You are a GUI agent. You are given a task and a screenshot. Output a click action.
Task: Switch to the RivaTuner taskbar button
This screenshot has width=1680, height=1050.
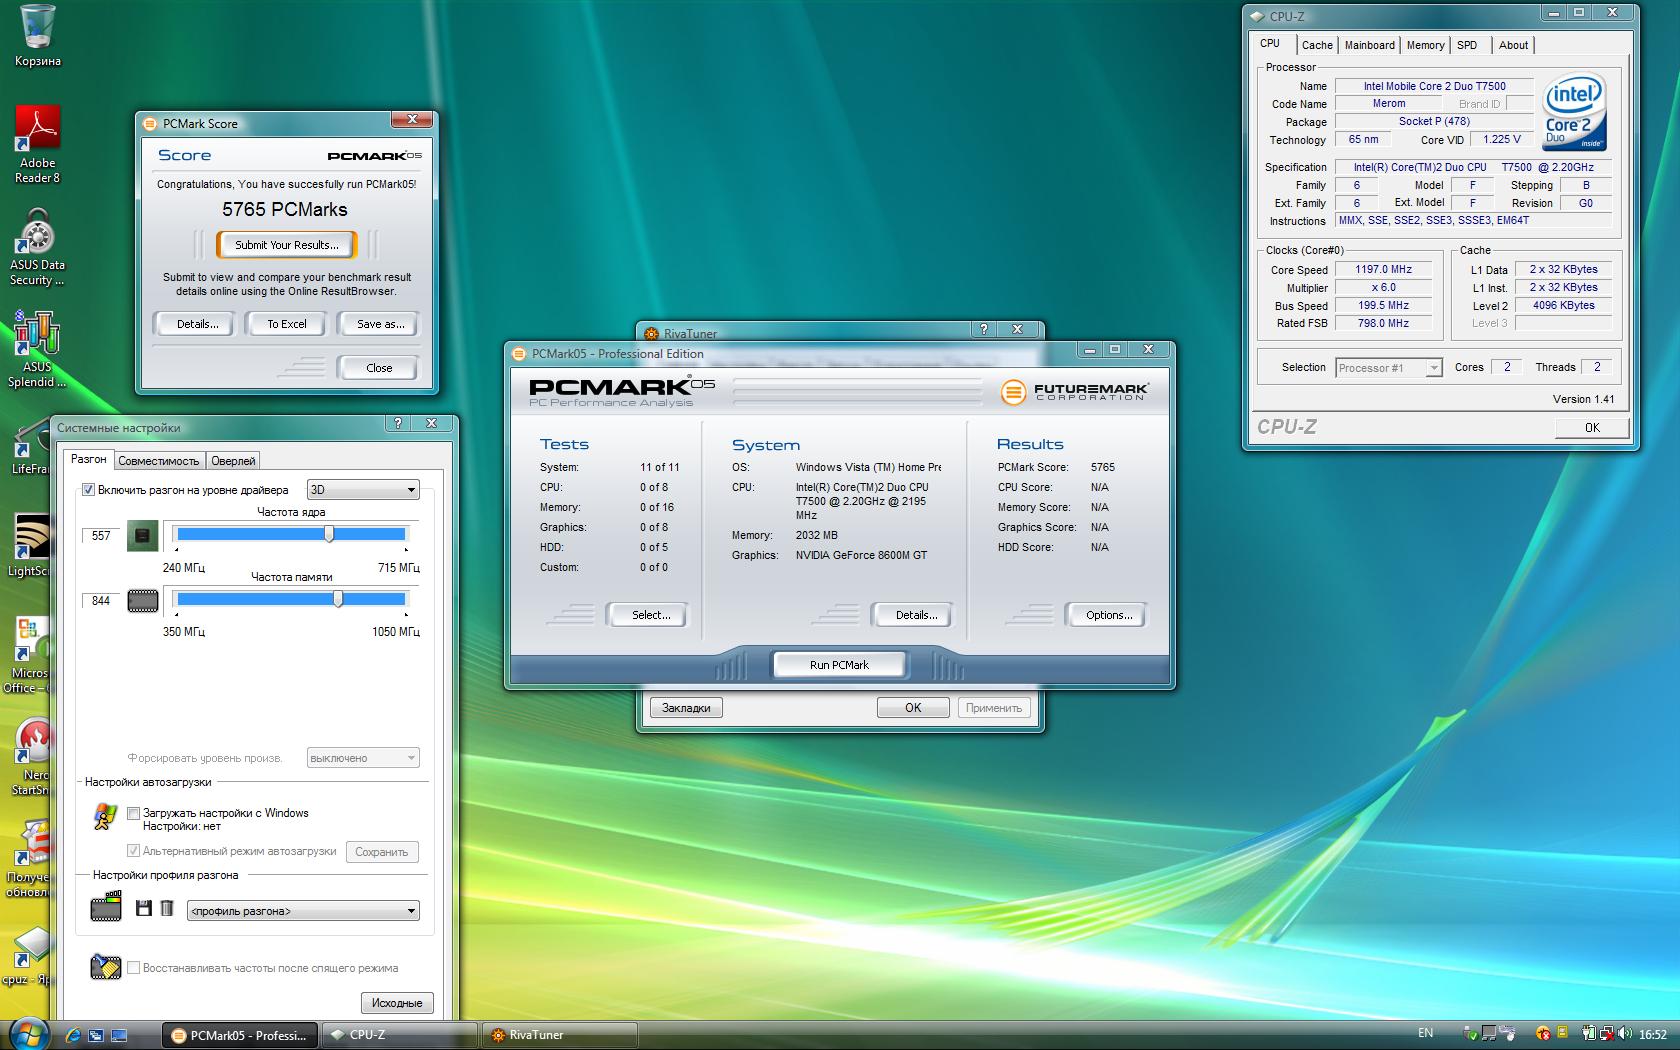(560, 1035)
